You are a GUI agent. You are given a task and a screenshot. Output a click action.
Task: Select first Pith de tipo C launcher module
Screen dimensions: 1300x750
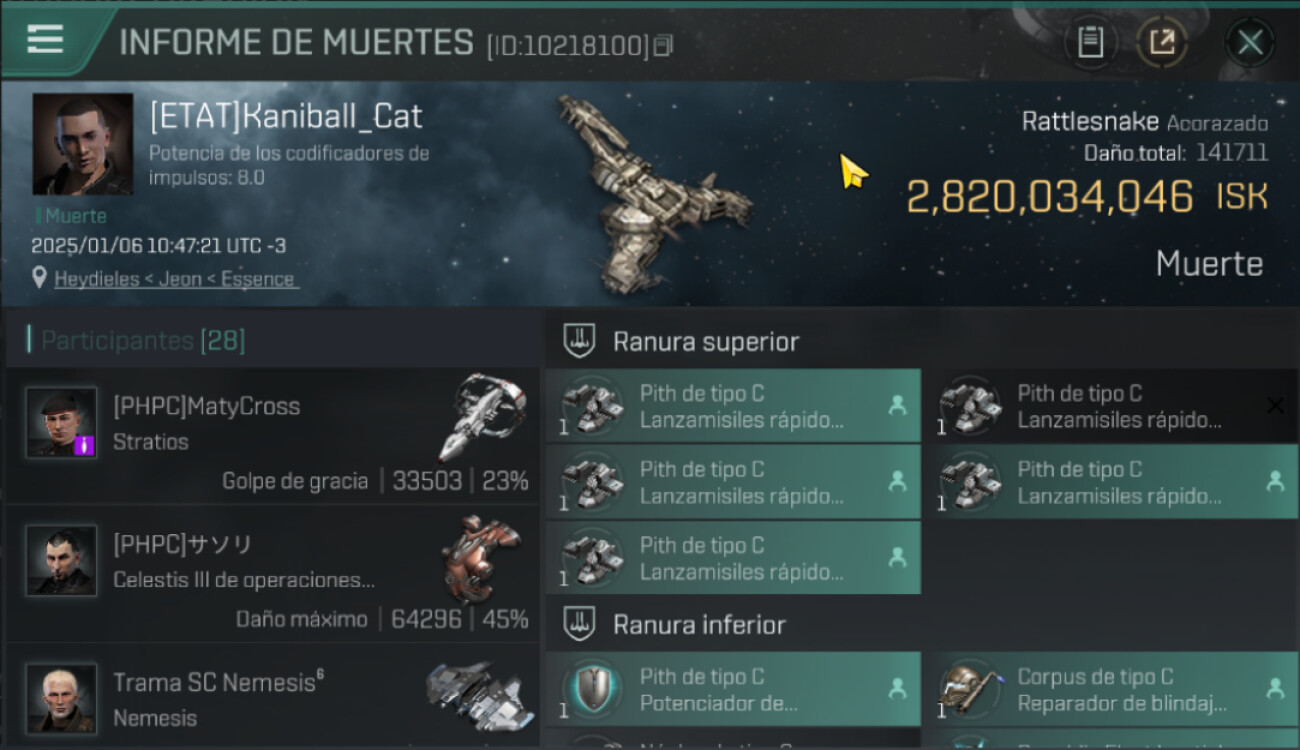coord(733,406)
